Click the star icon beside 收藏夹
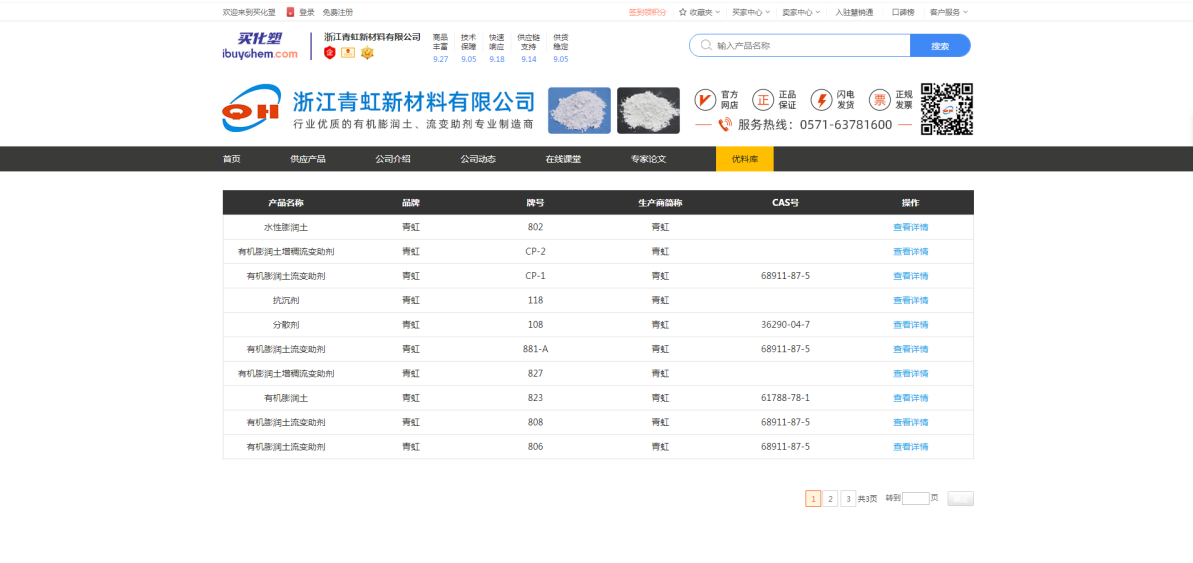Viewport: 1193px width, 563px height. pos(682,12)
